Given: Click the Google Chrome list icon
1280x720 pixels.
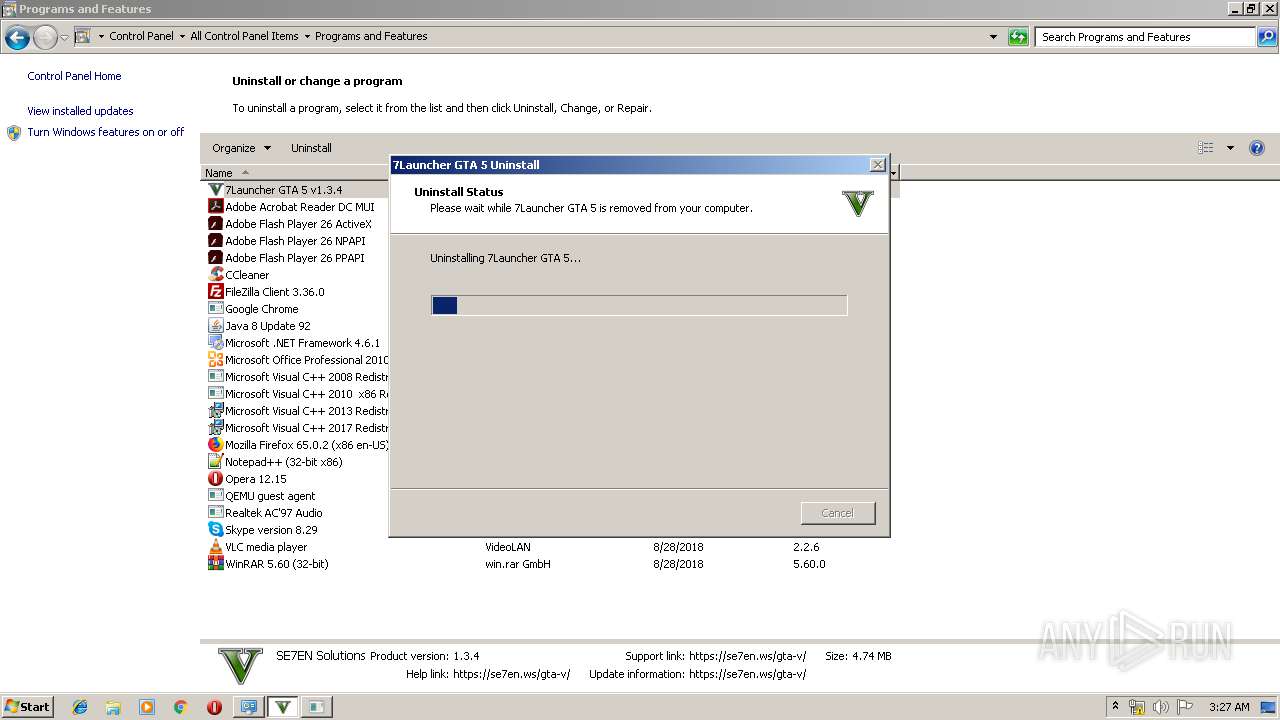Looking at the screenshot, I should pyautogui.click(x=215, y=309).
